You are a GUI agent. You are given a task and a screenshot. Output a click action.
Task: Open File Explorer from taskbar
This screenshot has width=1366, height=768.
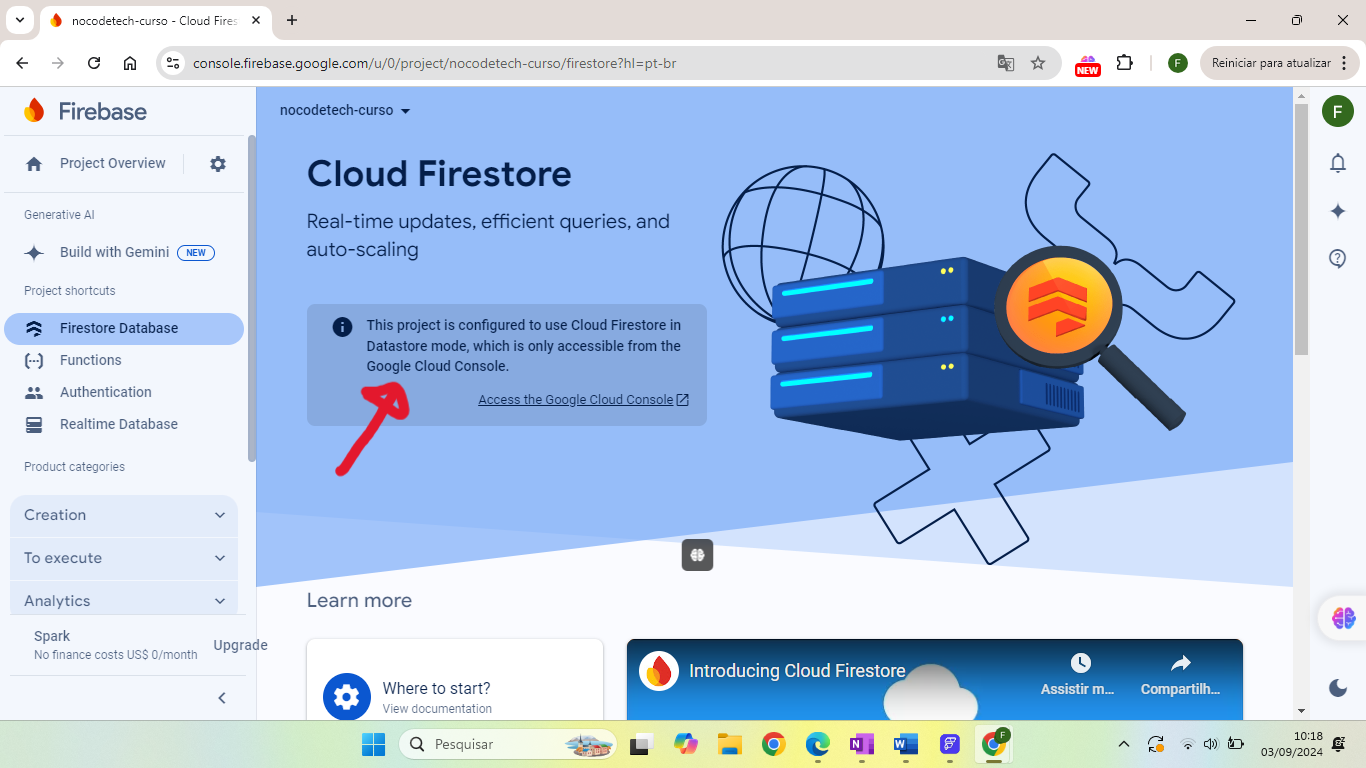(x=729, y=744)
